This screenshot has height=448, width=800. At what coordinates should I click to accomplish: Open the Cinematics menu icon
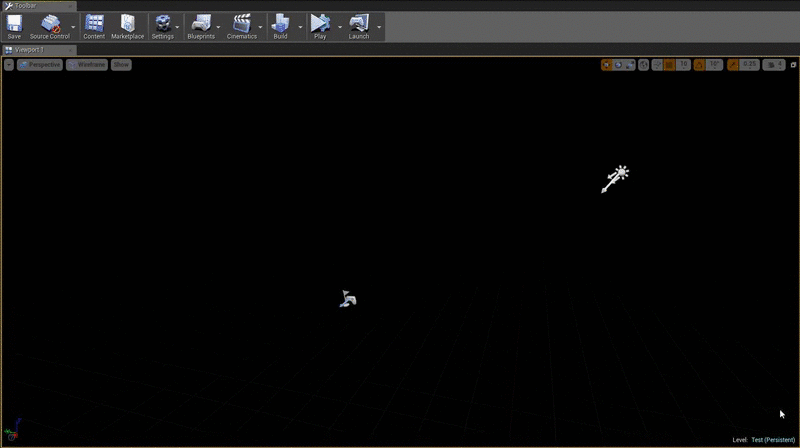242,27
